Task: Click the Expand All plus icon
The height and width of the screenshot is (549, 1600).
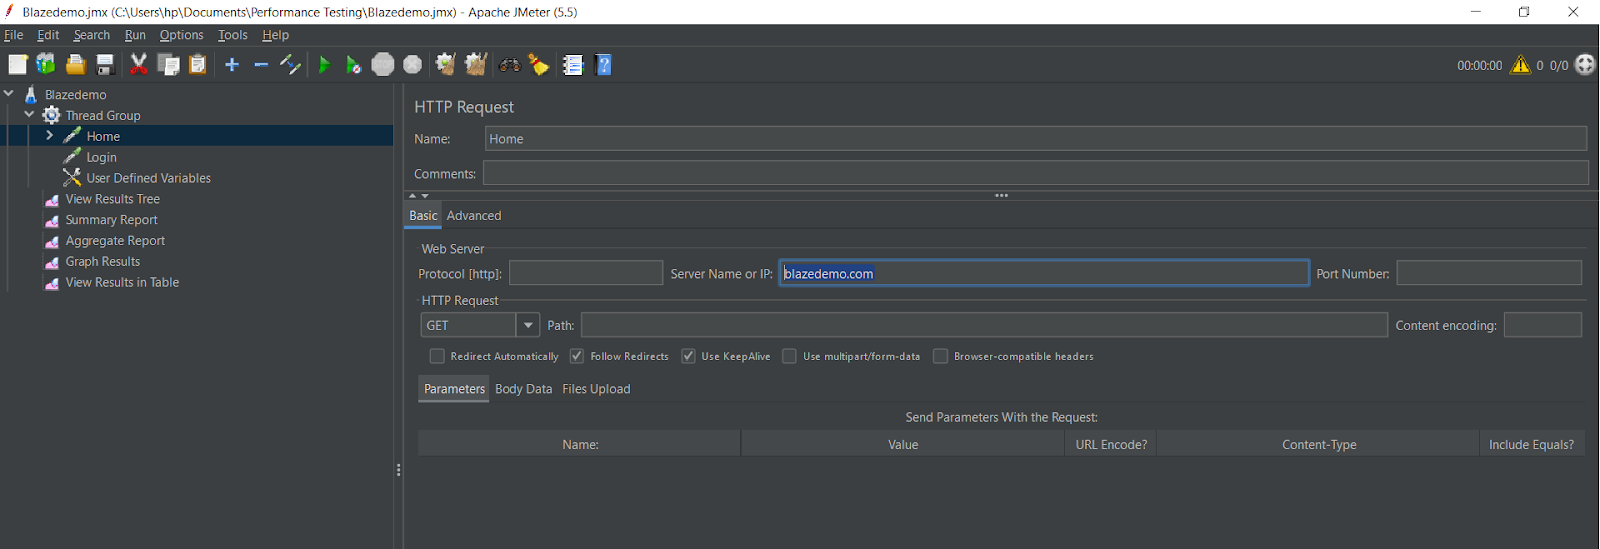Action: pos(232,65)
